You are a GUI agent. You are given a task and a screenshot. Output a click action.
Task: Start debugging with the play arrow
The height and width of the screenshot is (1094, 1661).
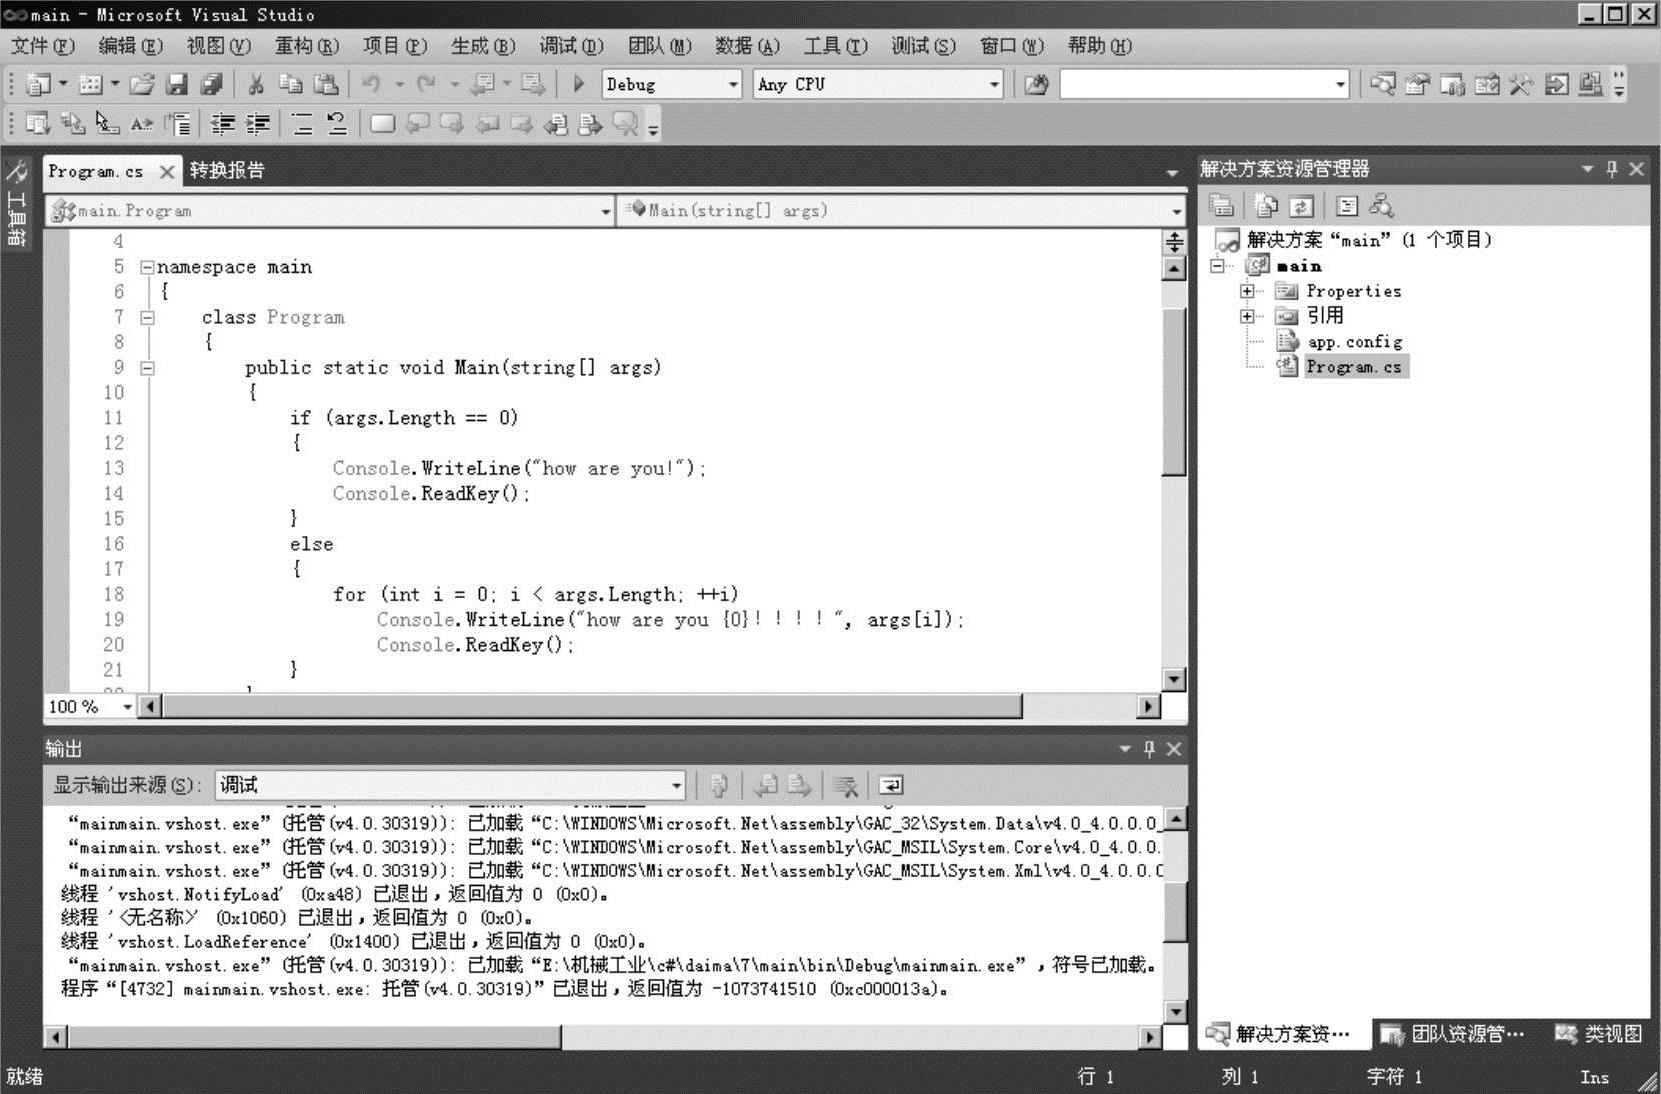click(578, 84)
